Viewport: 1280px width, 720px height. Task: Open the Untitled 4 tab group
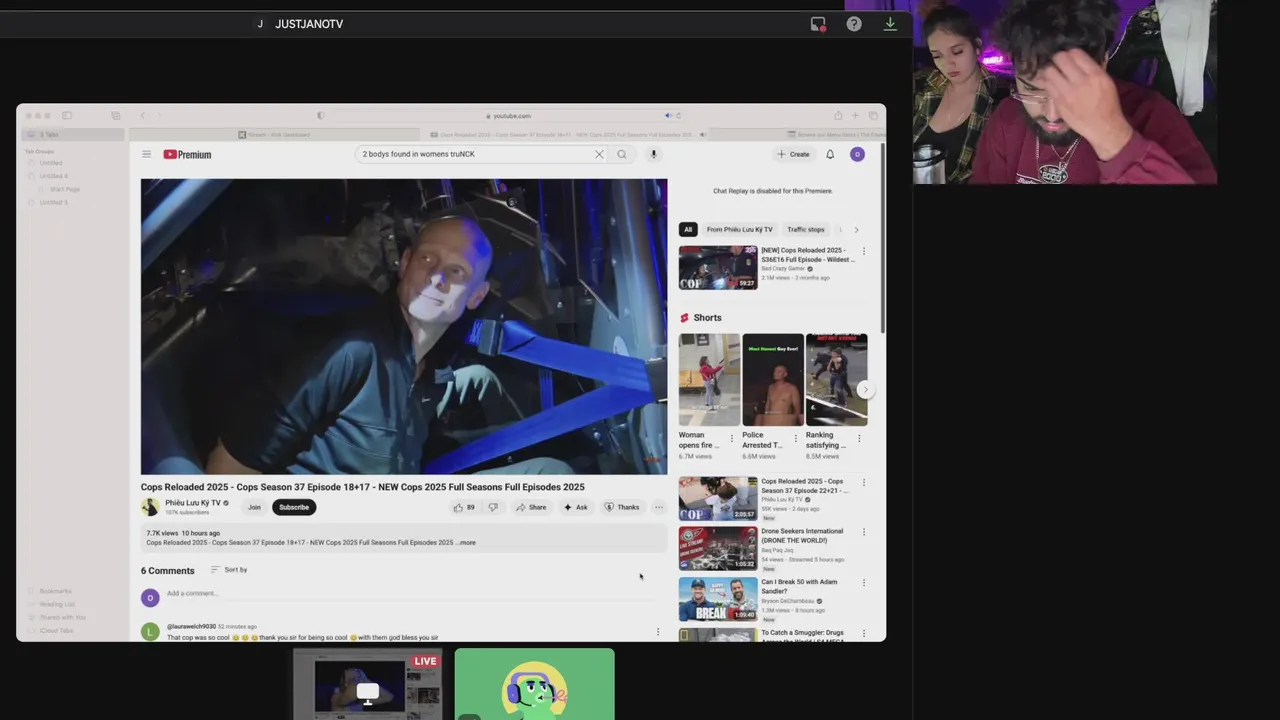point(54,176)
